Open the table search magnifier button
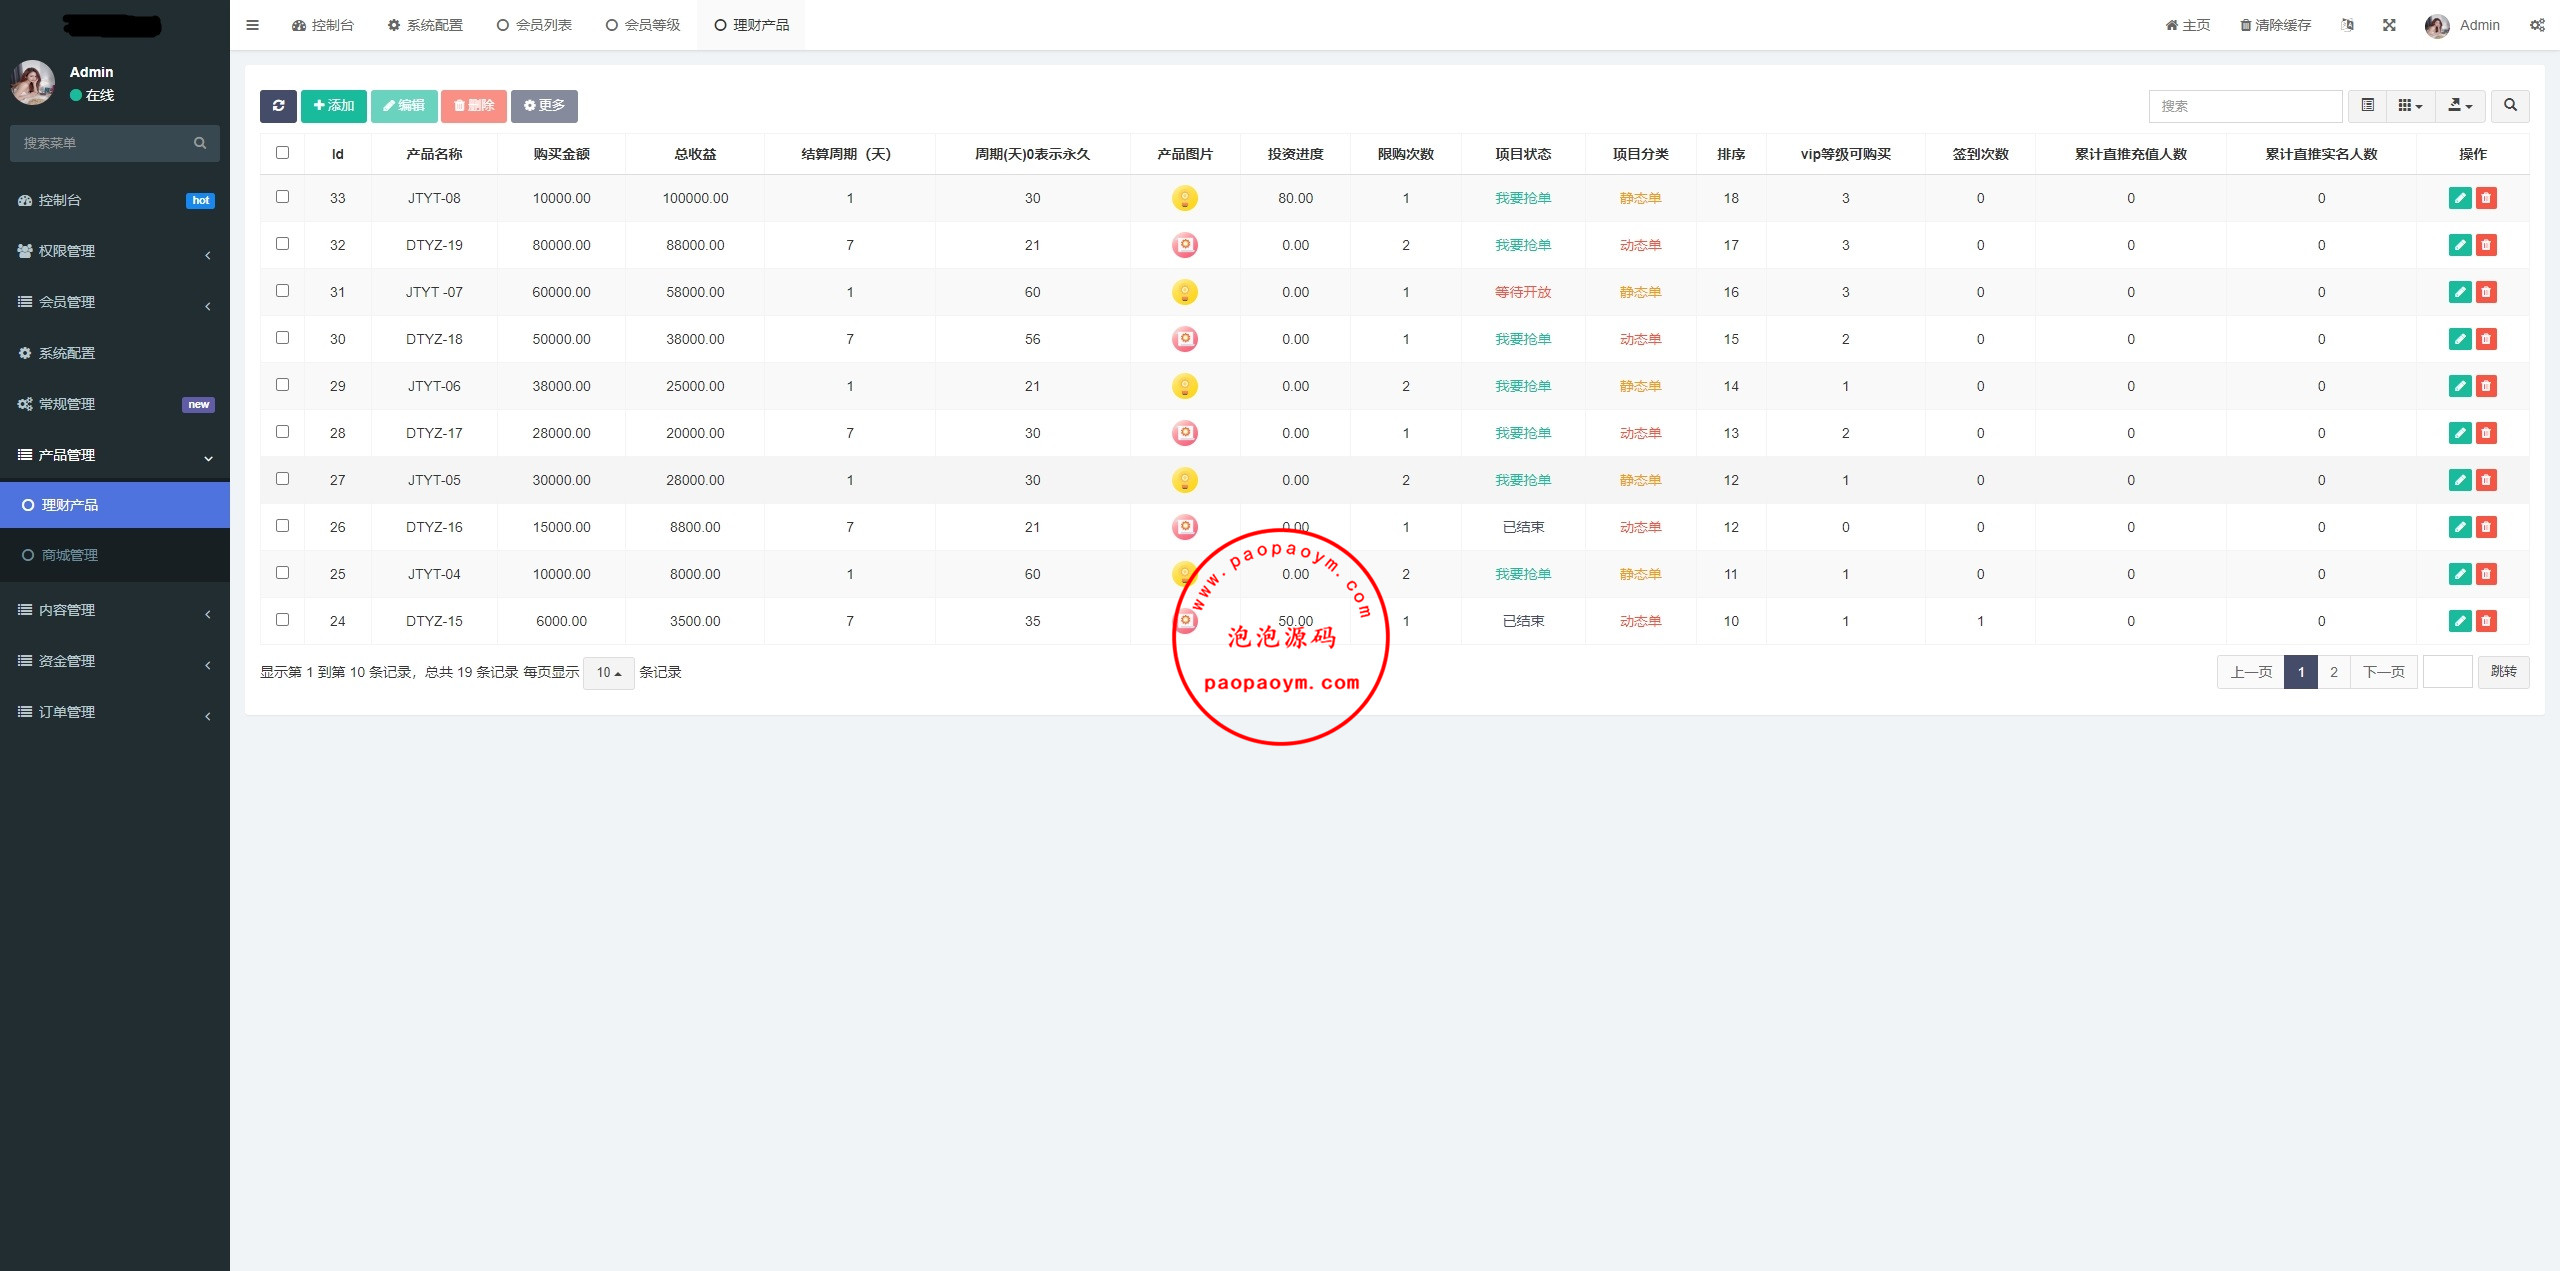 (x=2510, y=106)
